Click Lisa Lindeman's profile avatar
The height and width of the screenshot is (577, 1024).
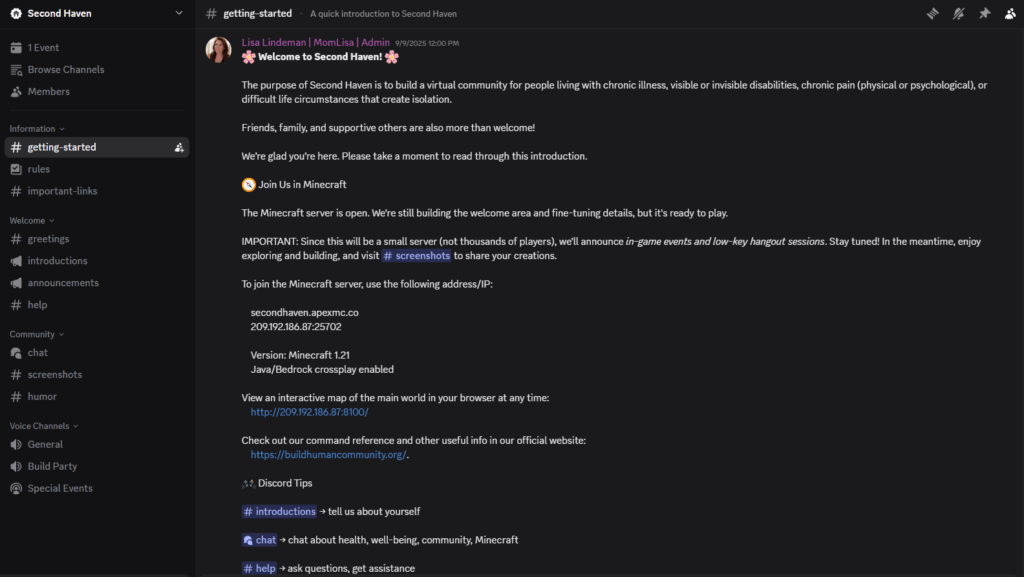tap(218, 50)
